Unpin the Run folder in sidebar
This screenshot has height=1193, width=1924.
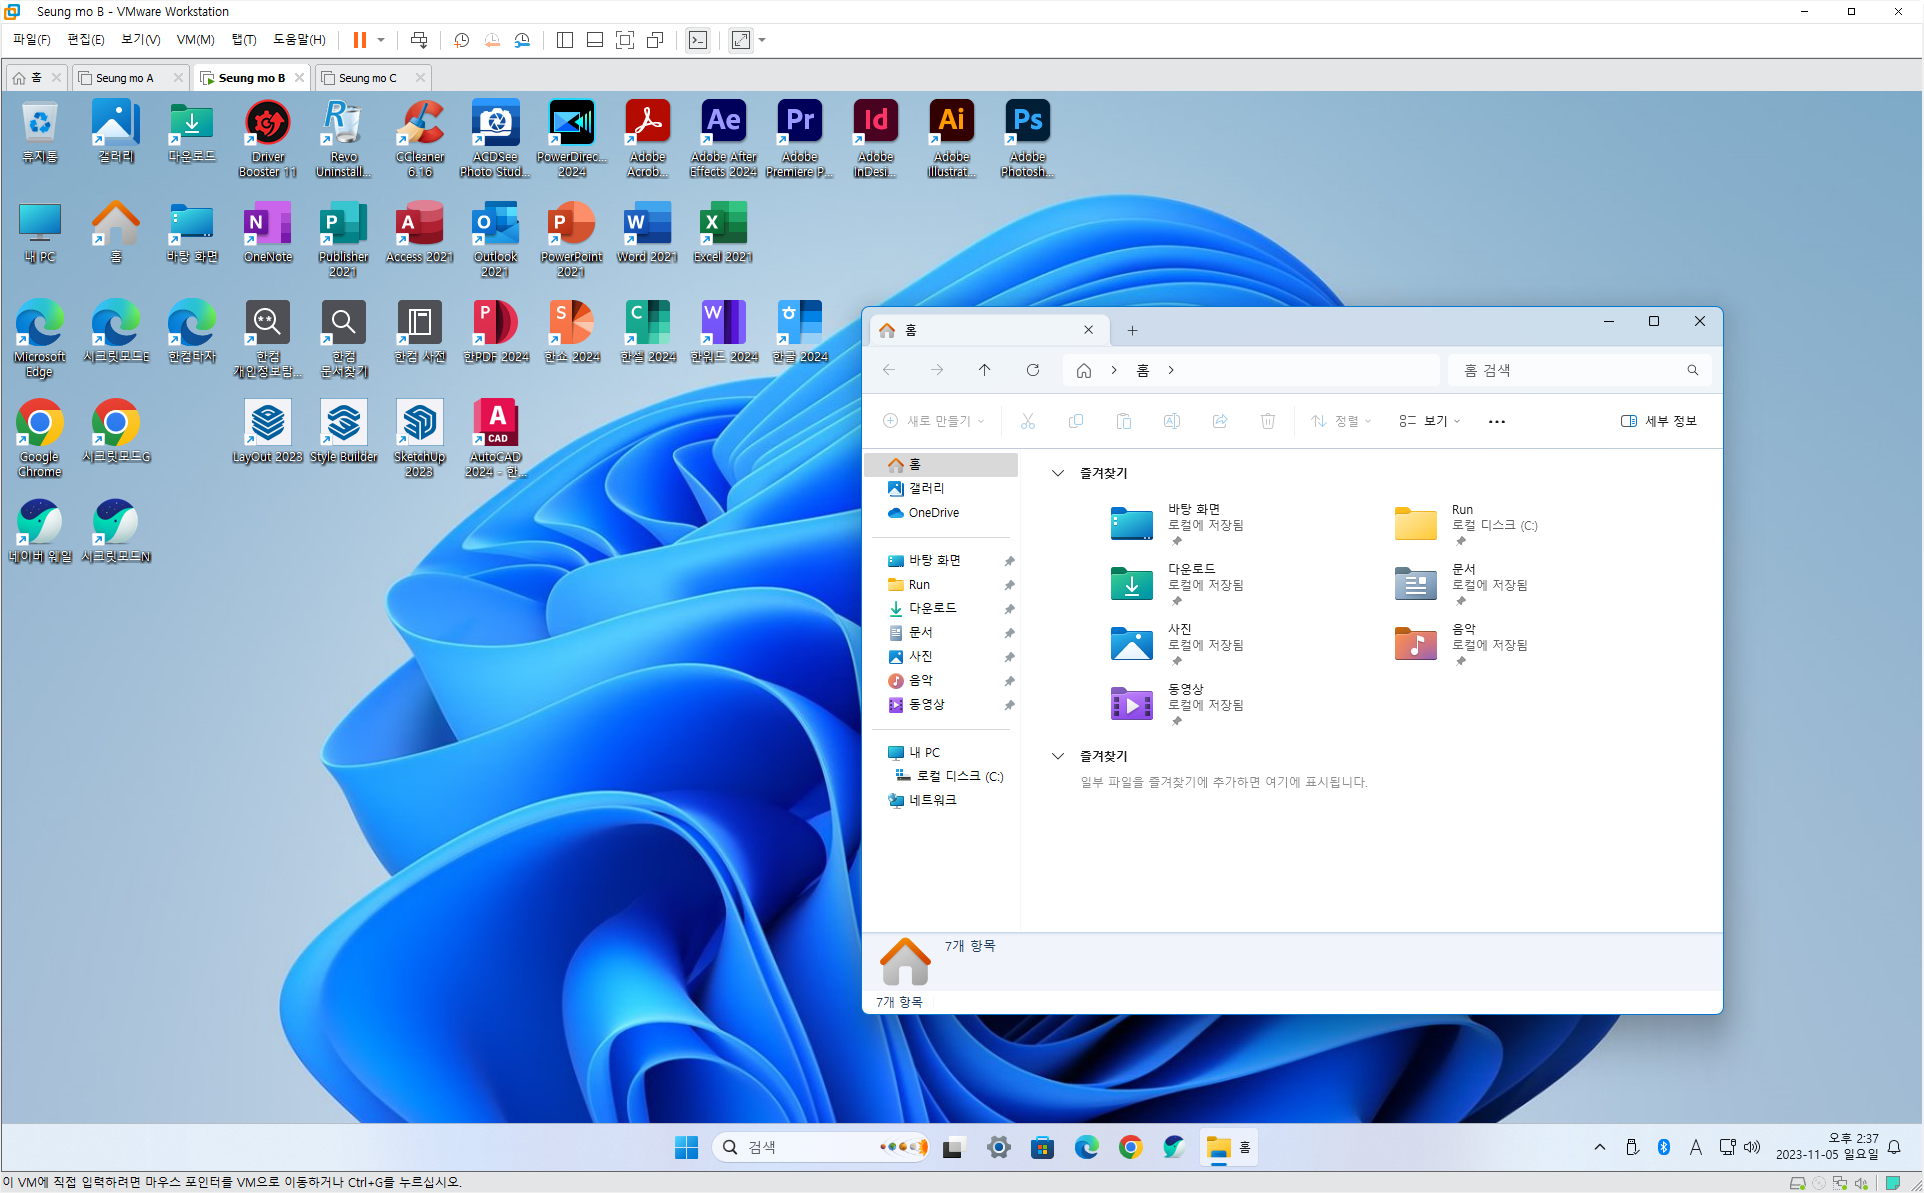coord(1009,585)
